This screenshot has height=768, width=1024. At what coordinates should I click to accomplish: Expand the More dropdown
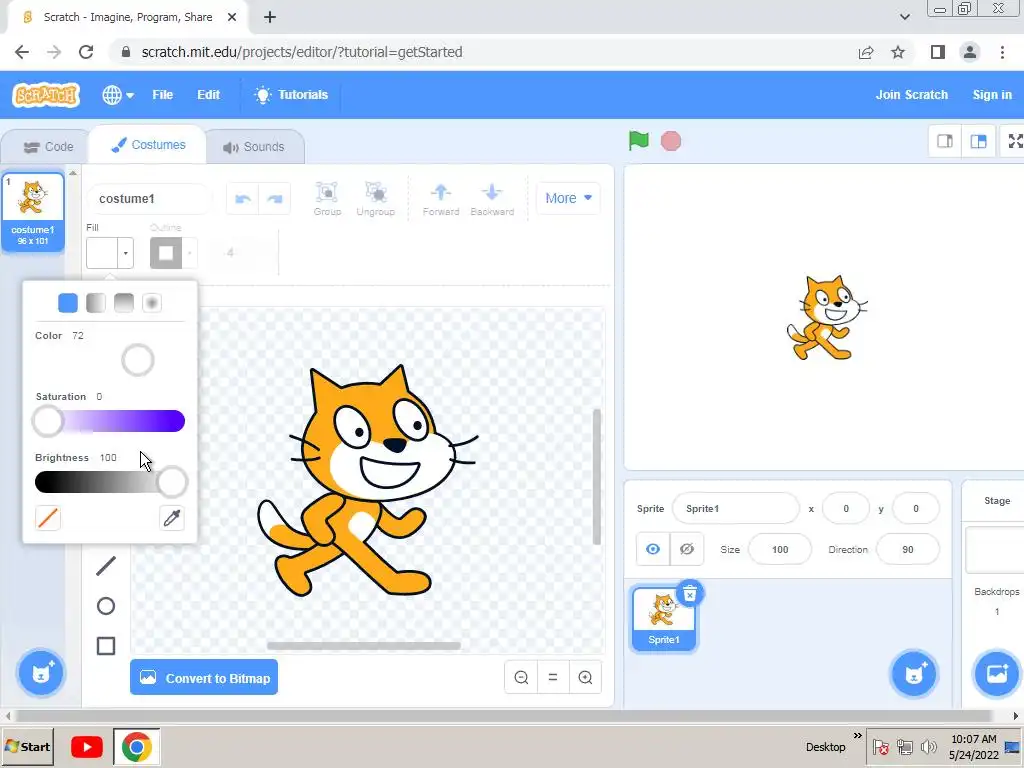coord(568,198)
